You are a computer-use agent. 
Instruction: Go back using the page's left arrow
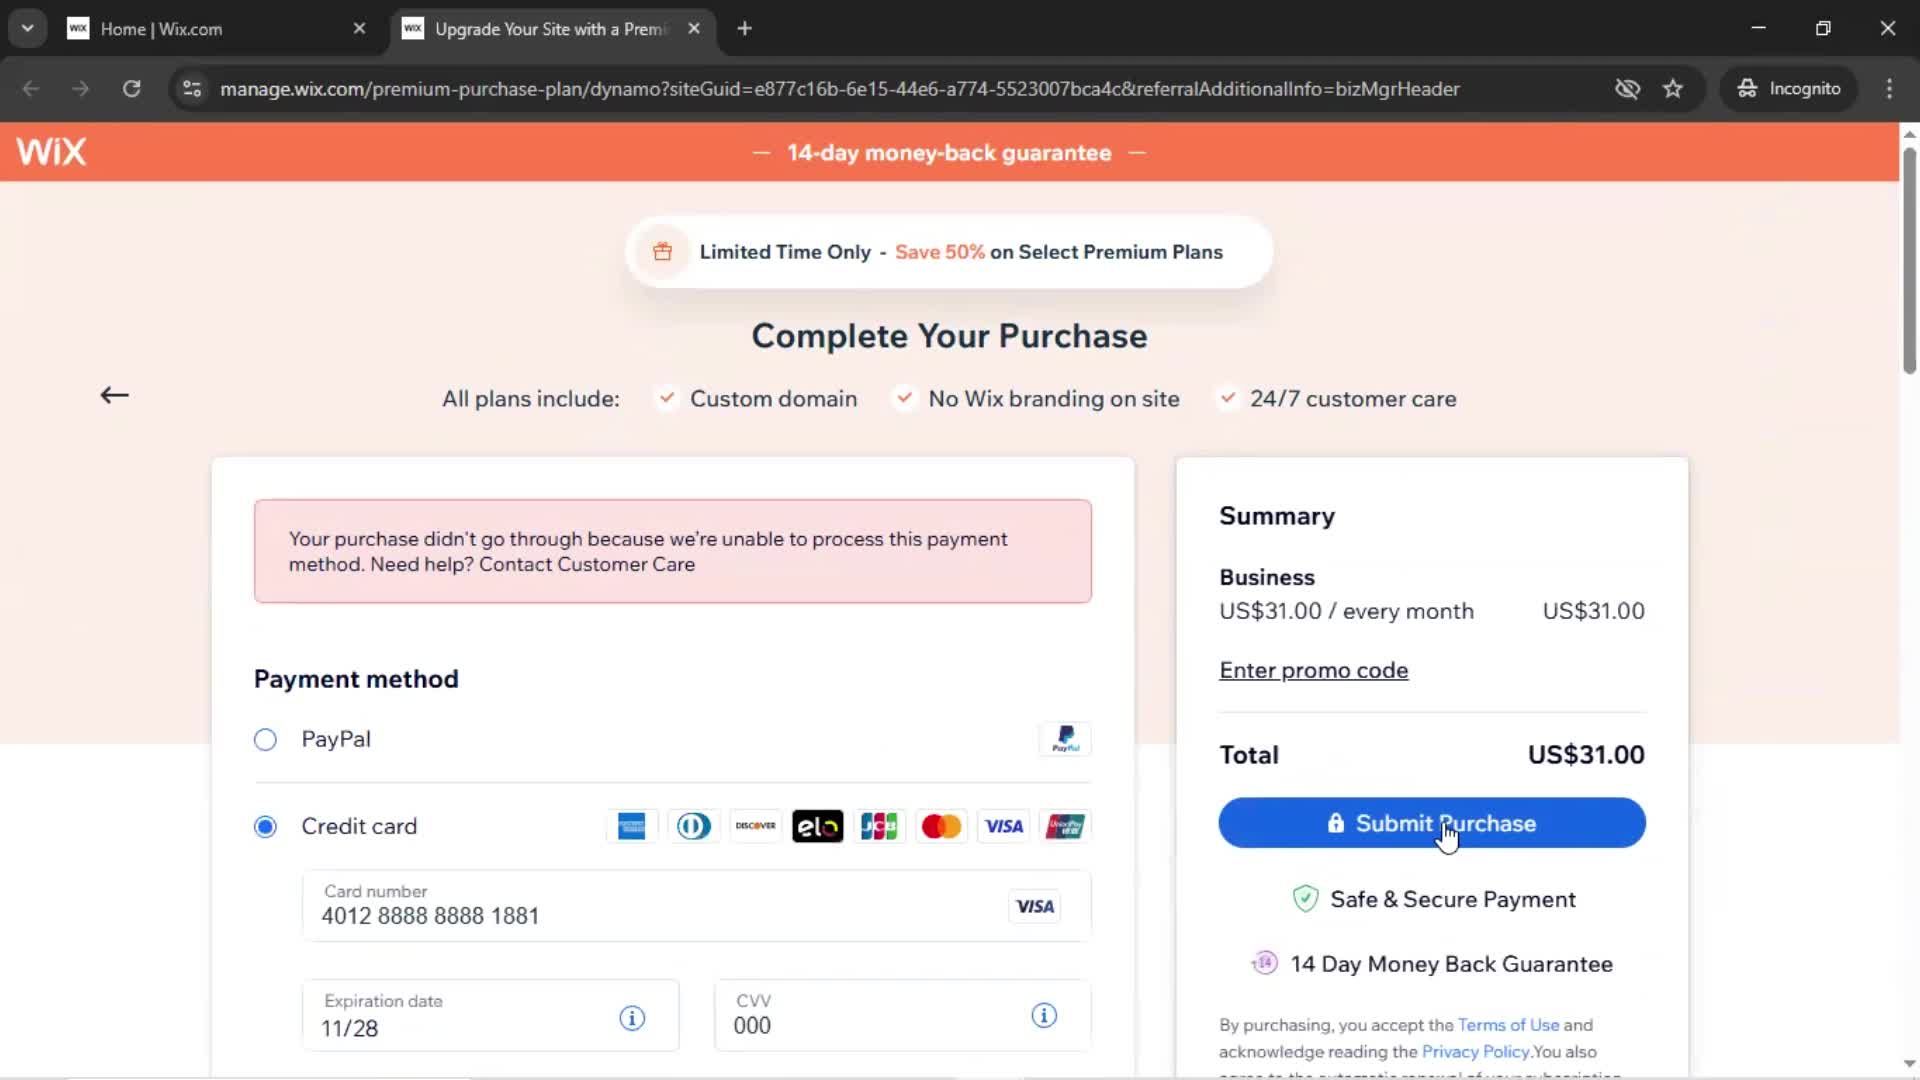[x=114, y=395]
